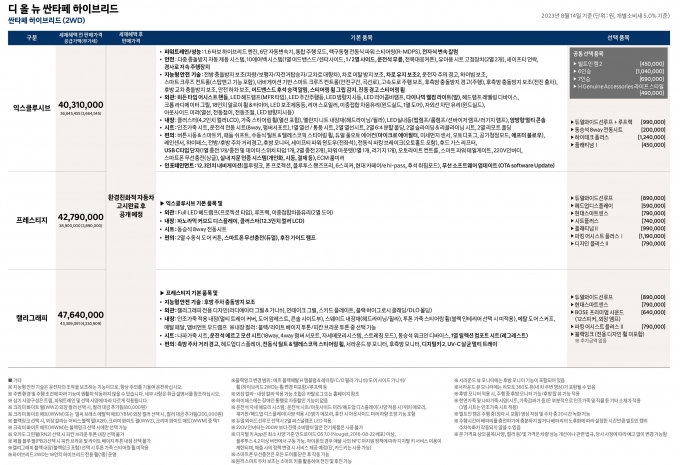Screen dimensions: 680x465
Task: Click the '파워트레인/성능' label
Action: pos(183,52)
